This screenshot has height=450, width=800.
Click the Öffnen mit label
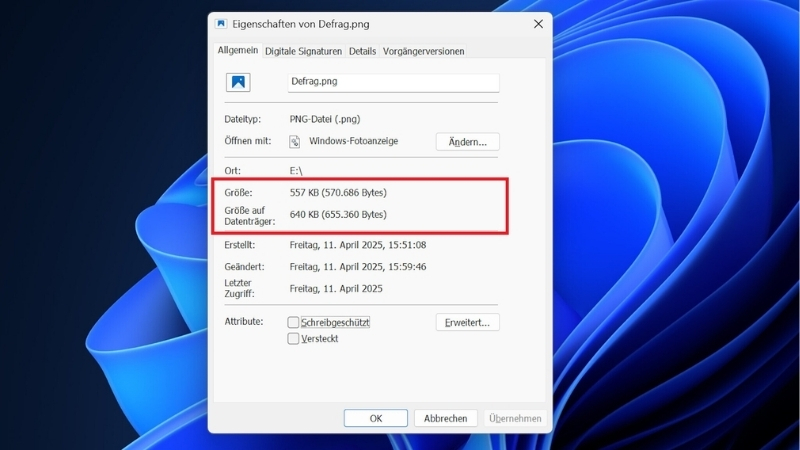pyautogui.click(x=248, y=141)
